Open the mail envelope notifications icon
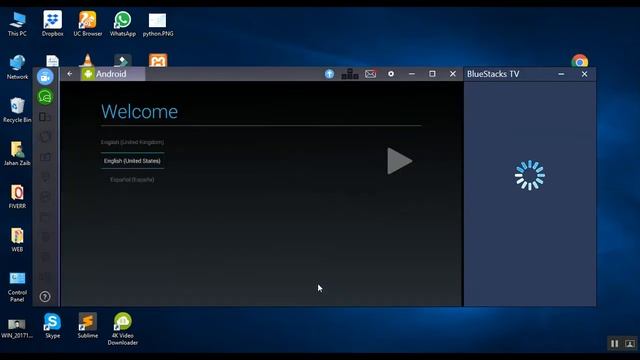Image resolution: width=640 pixels, height=360 pixels. [370, 74]
